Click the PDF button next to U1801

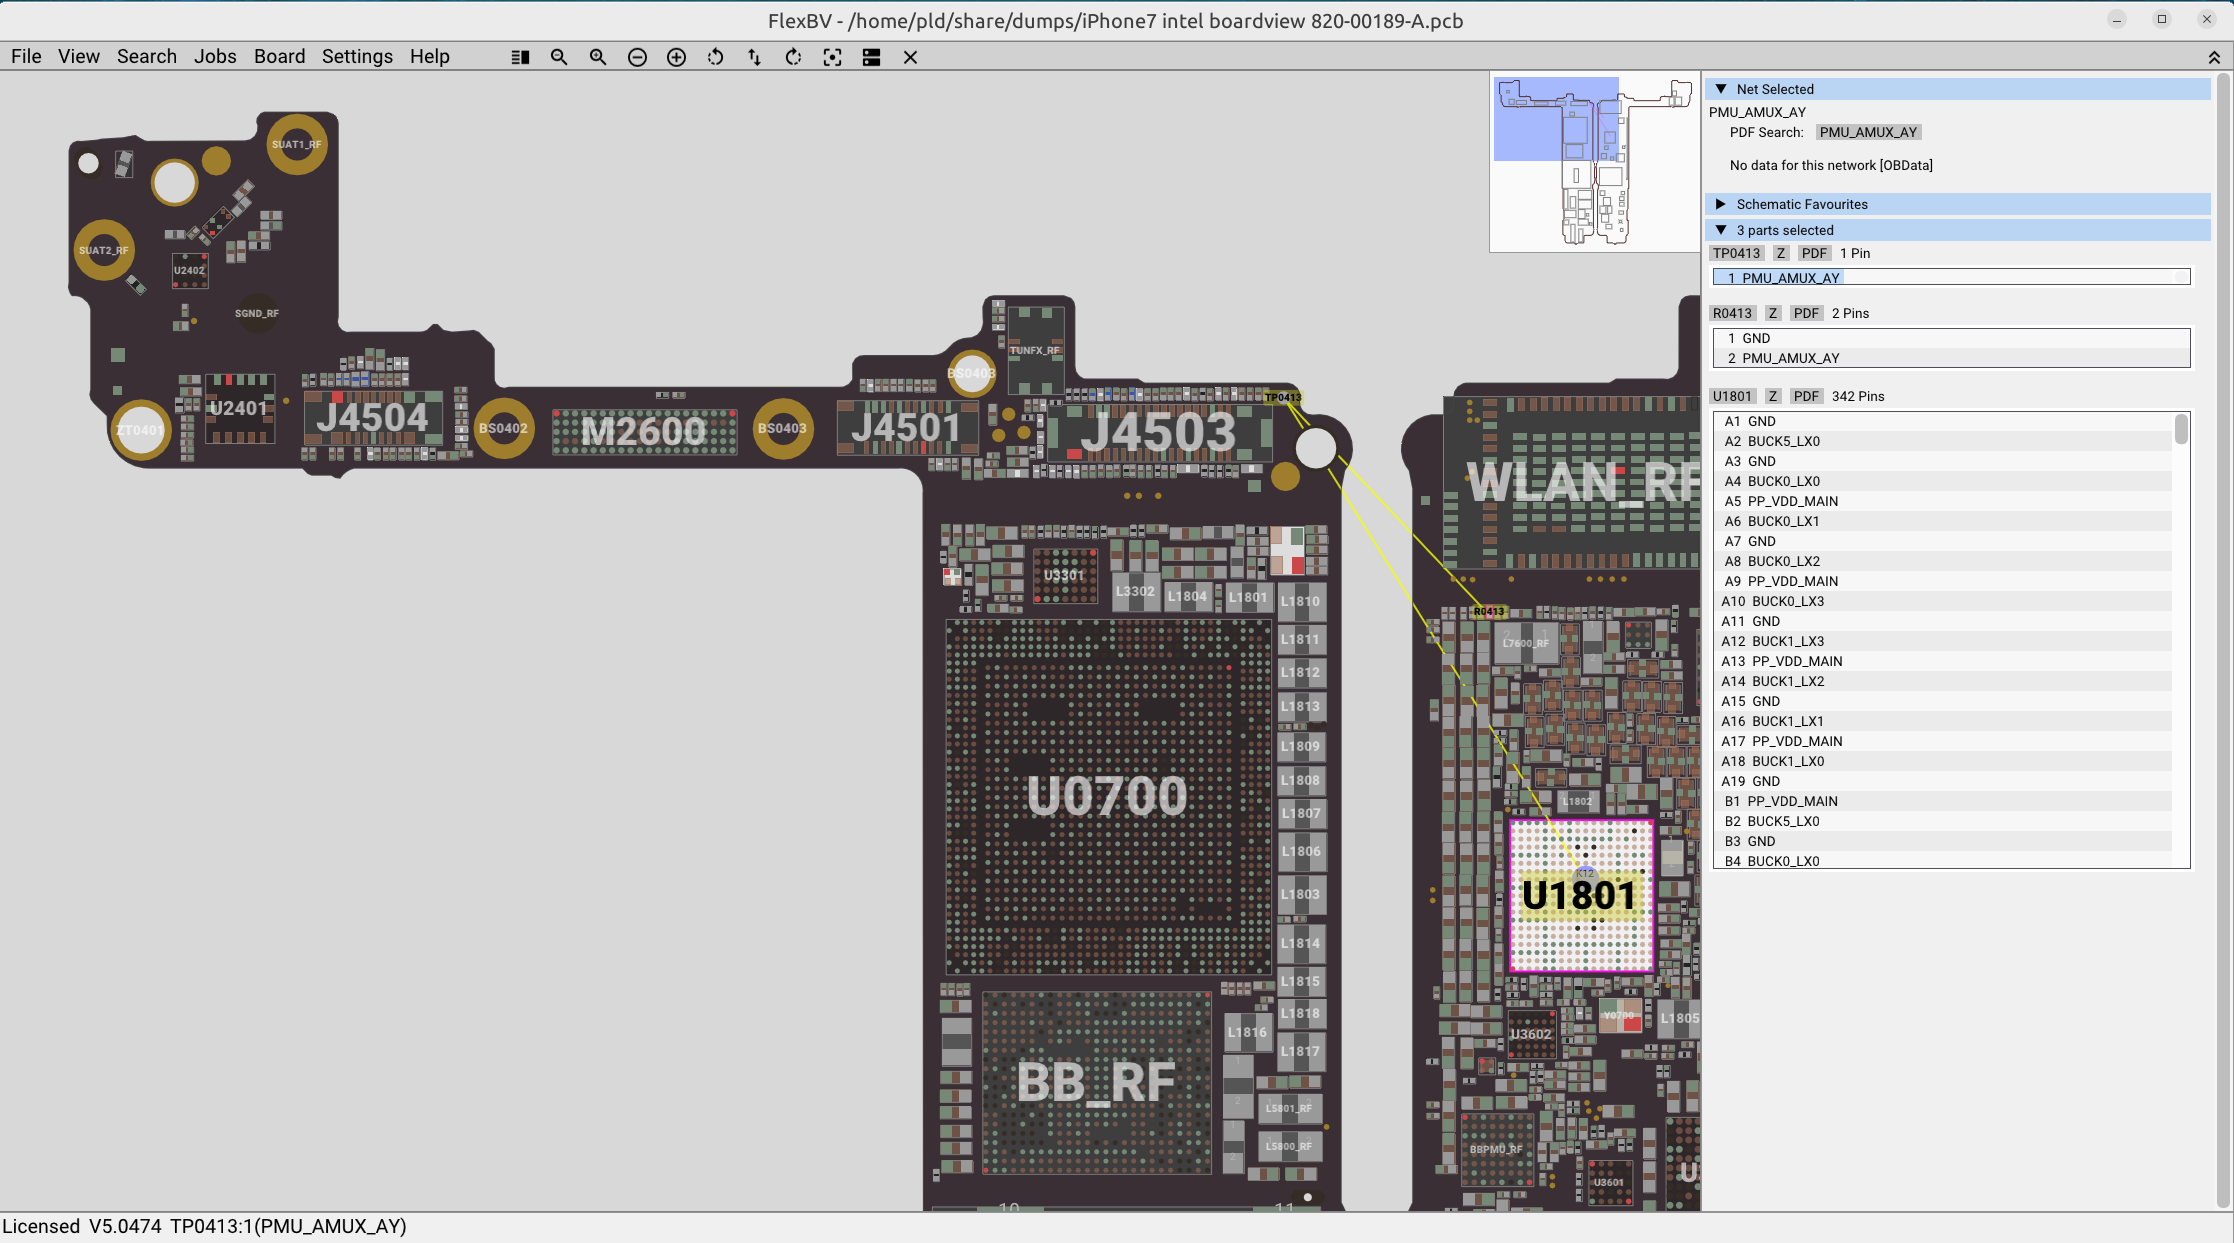pyautogui.click(x=1806, y=396)
